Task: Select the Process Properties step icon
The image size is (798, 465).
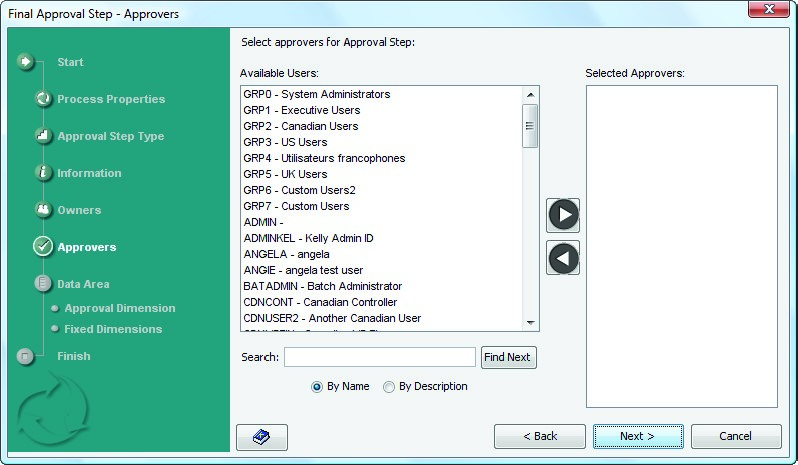Action: pyautogui.click(x=43, y=99)
